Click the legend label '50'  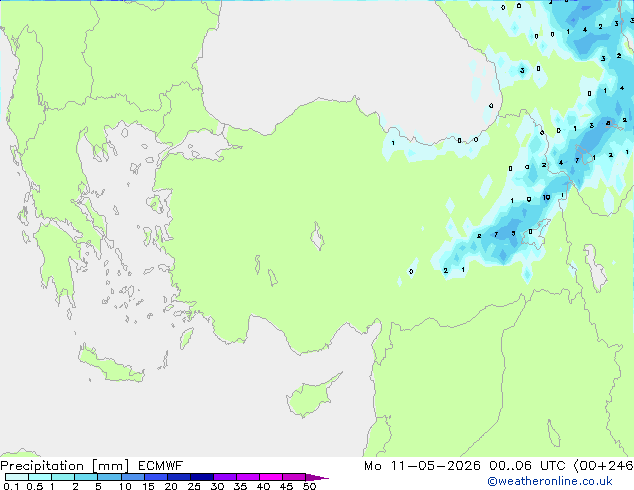(309, 486)
